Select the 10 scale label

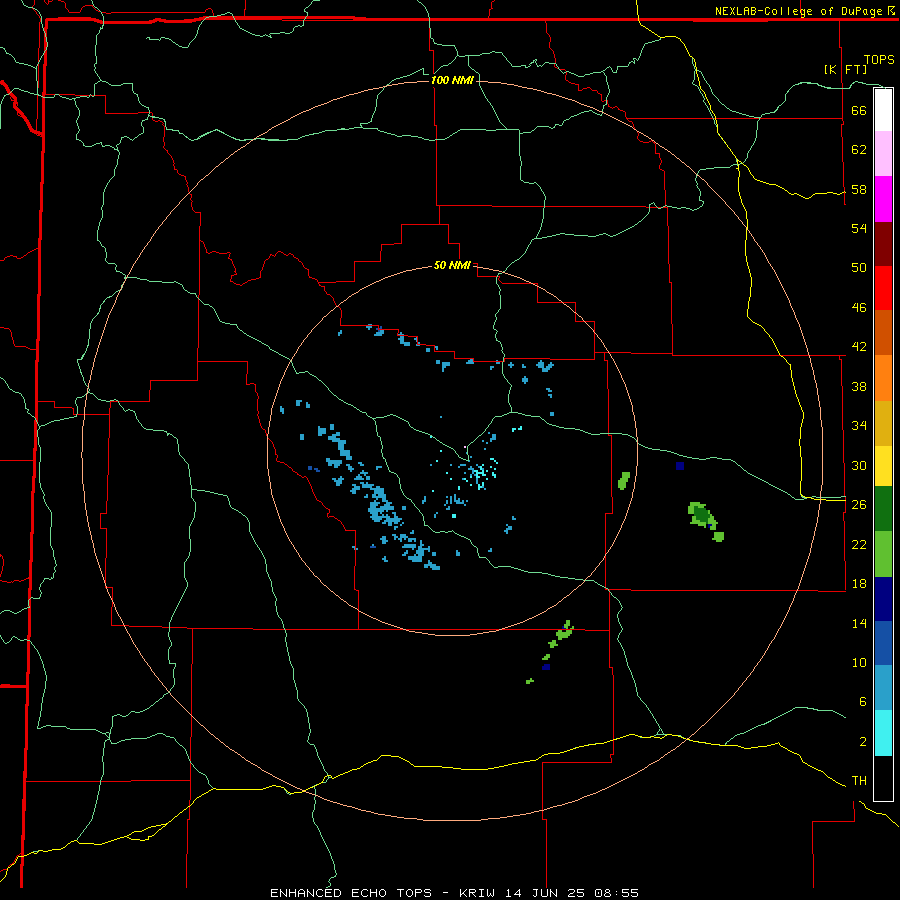[859, 662]
